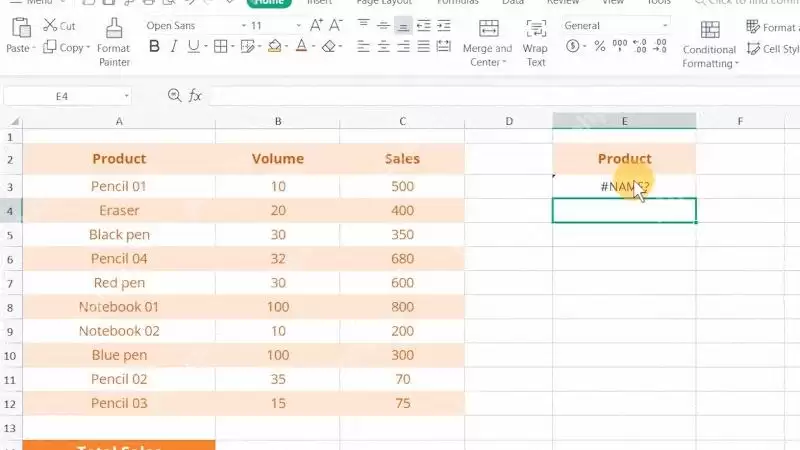This screenshot has height=450, width=800.
Task: Expand underline style arrow
Action: [206, 47]
